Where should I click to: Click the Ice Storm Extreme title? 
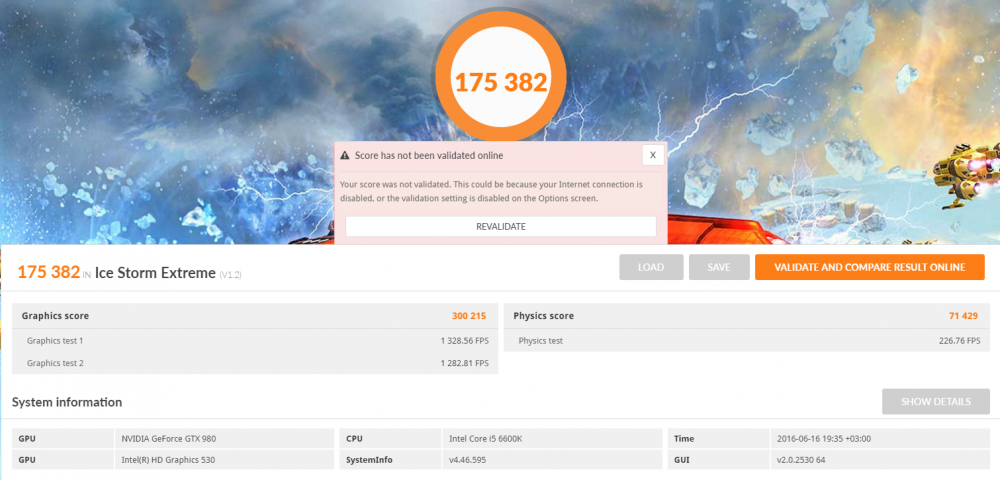[155, 273]
